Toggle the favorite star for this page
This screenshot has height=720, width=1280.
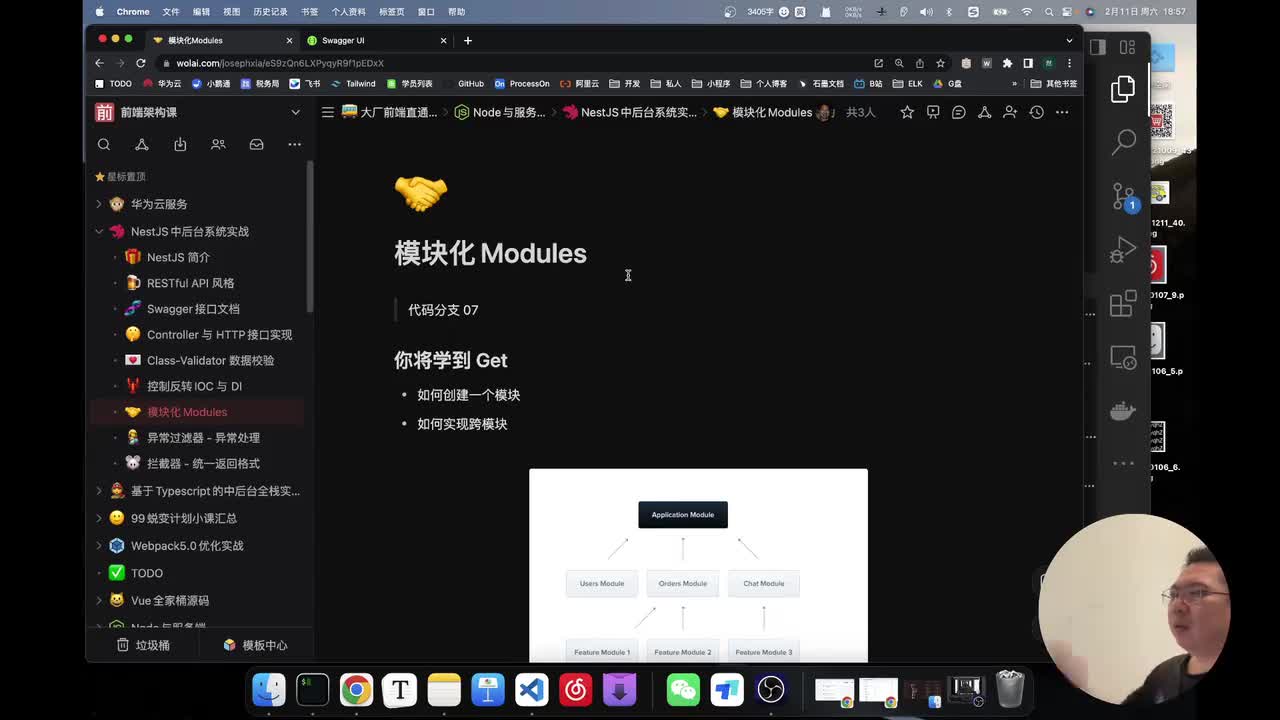click(x=907, y=112)
